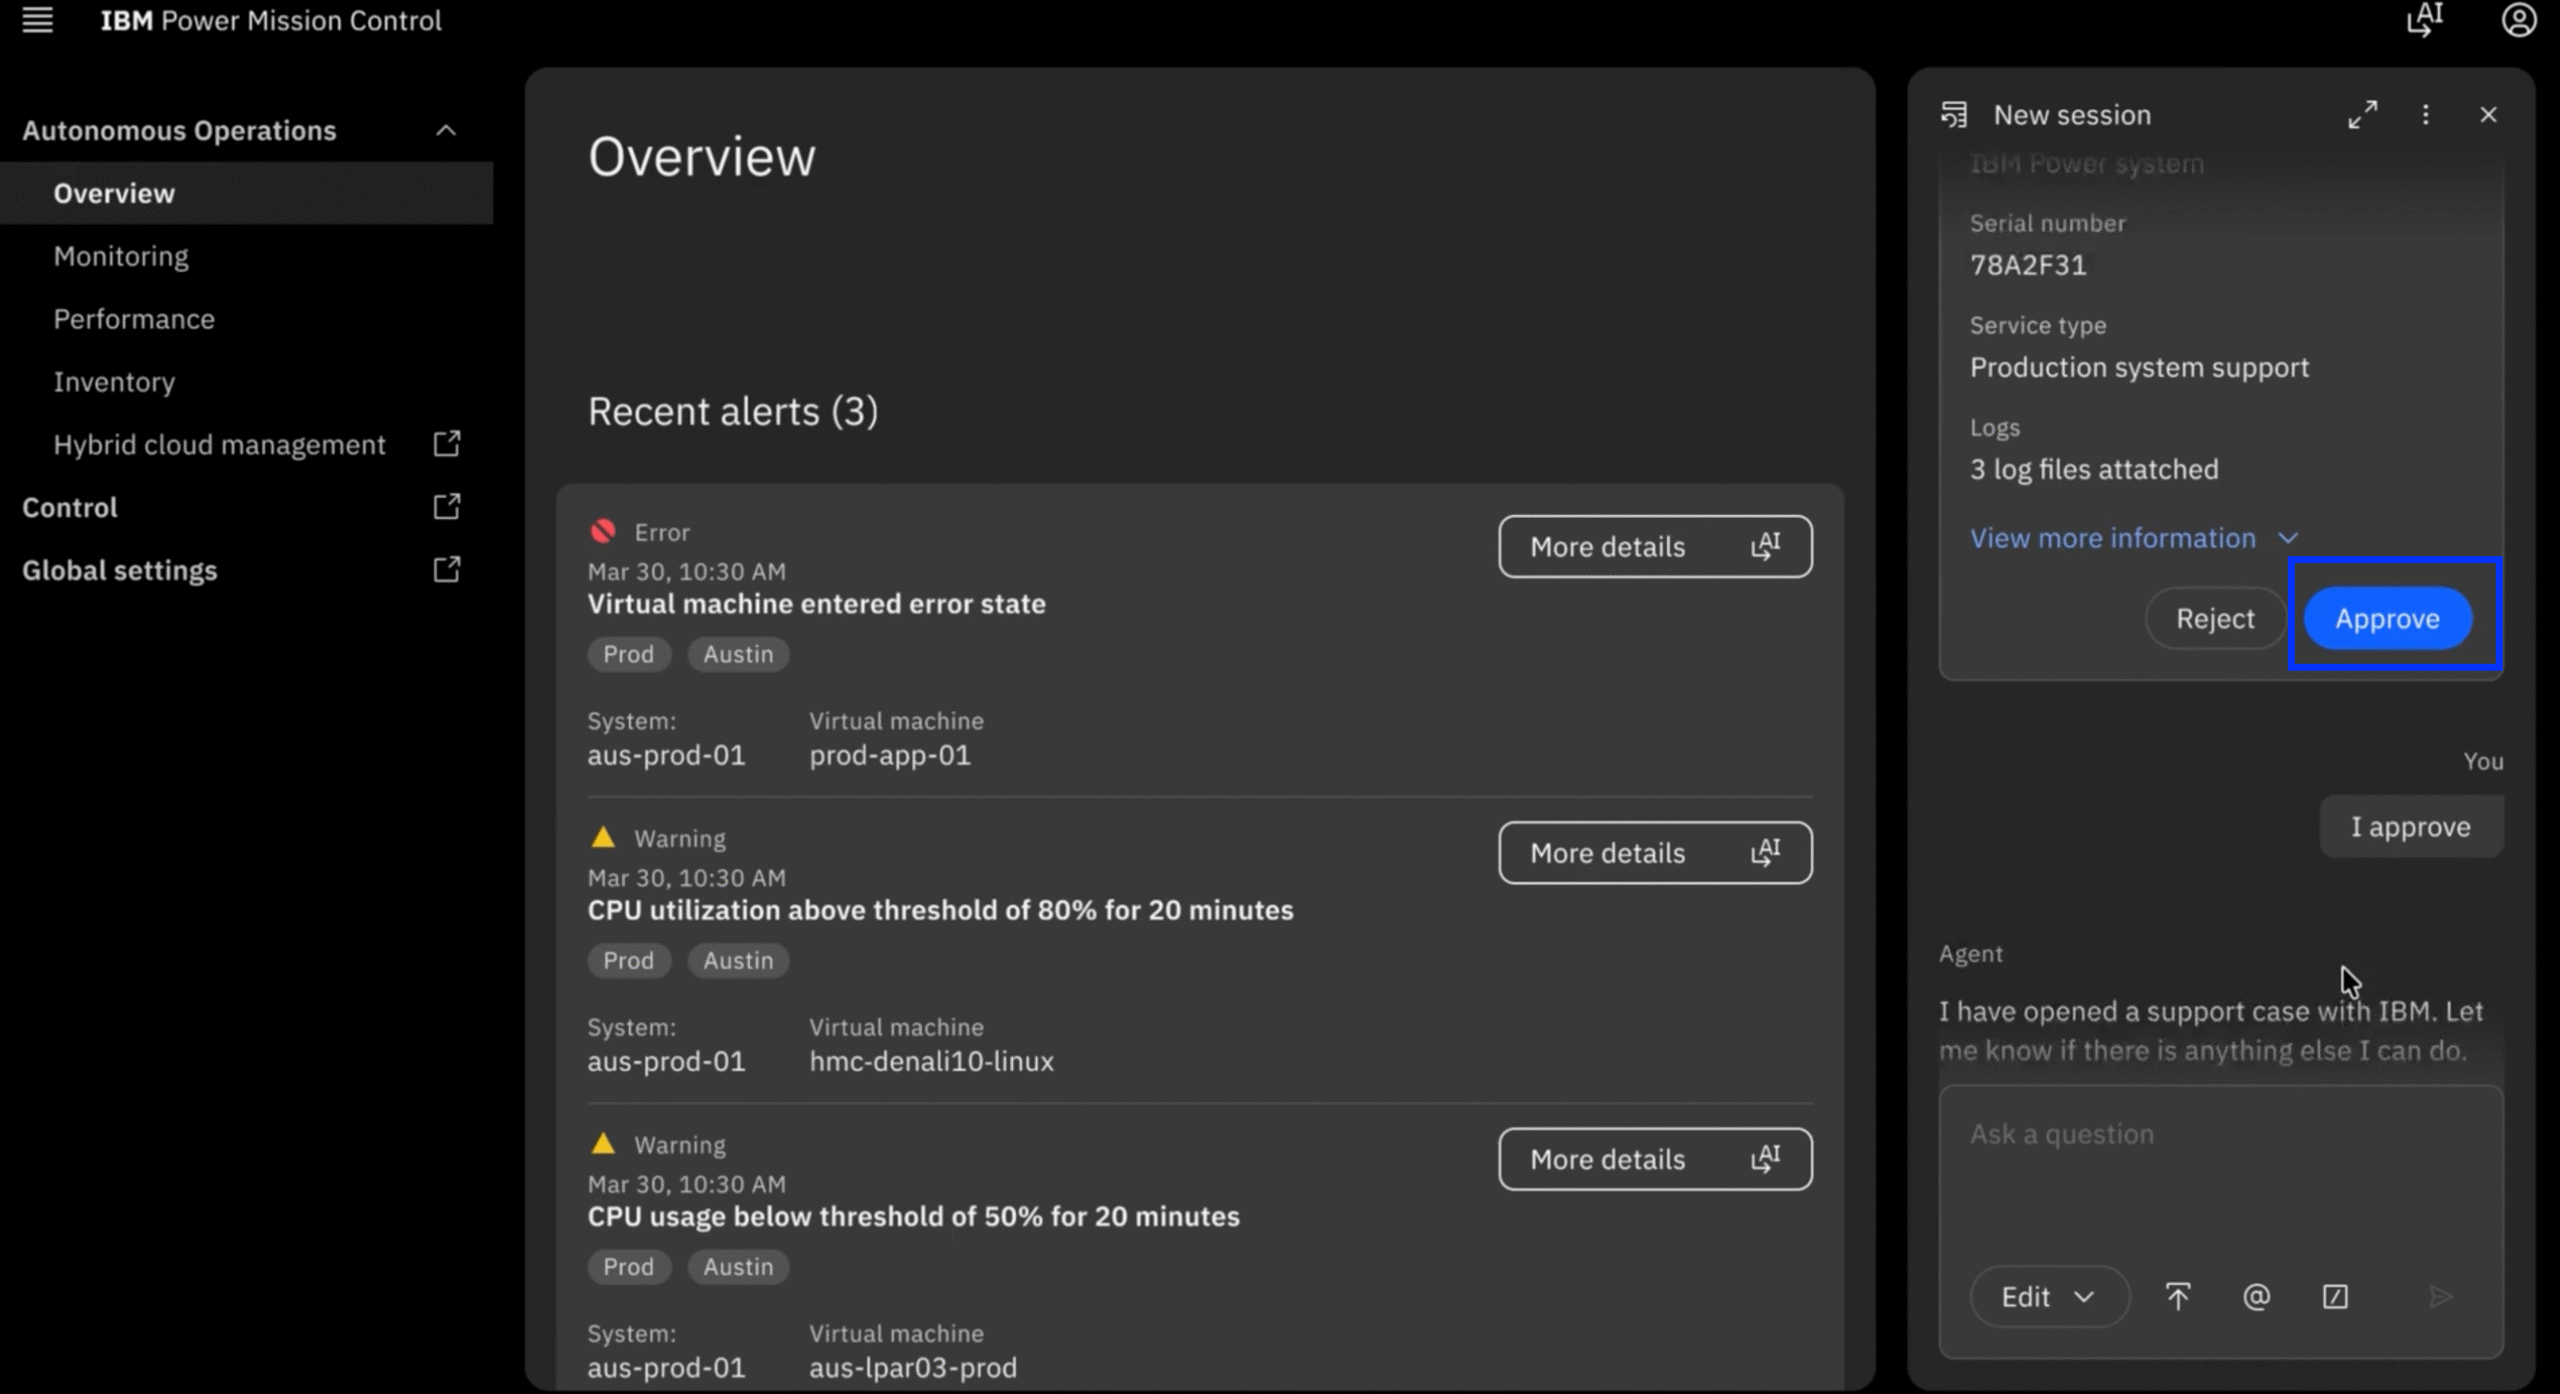Screen dimensions: 2560x1394
Task: Navigate to Inventory
Action: [x=114, y=382]
